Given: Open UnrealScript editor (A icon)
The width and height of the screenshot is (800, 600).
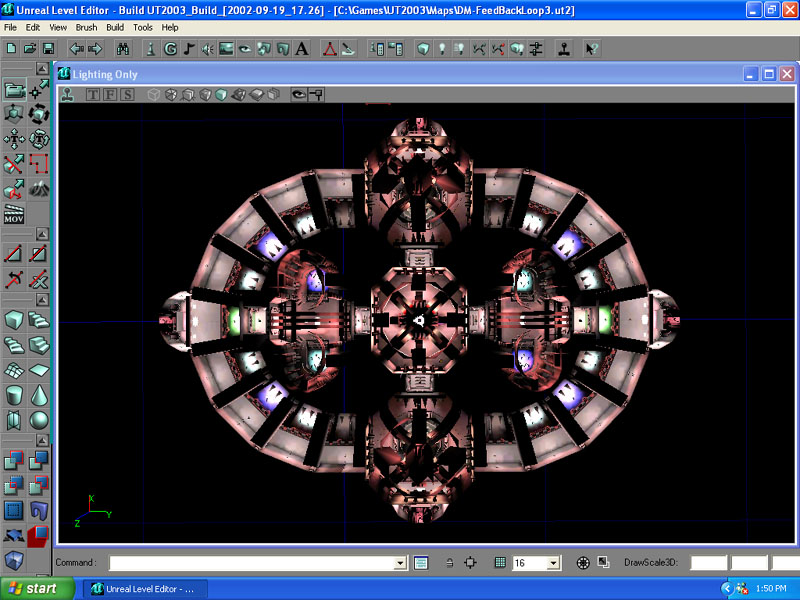Looking at the screenshot, I should [x=302, y=48].
